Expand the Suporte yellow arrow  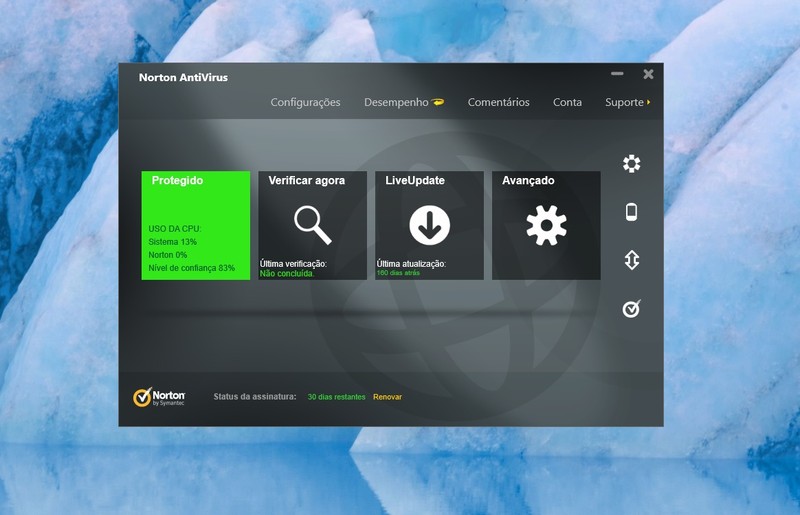coord(648,103)
